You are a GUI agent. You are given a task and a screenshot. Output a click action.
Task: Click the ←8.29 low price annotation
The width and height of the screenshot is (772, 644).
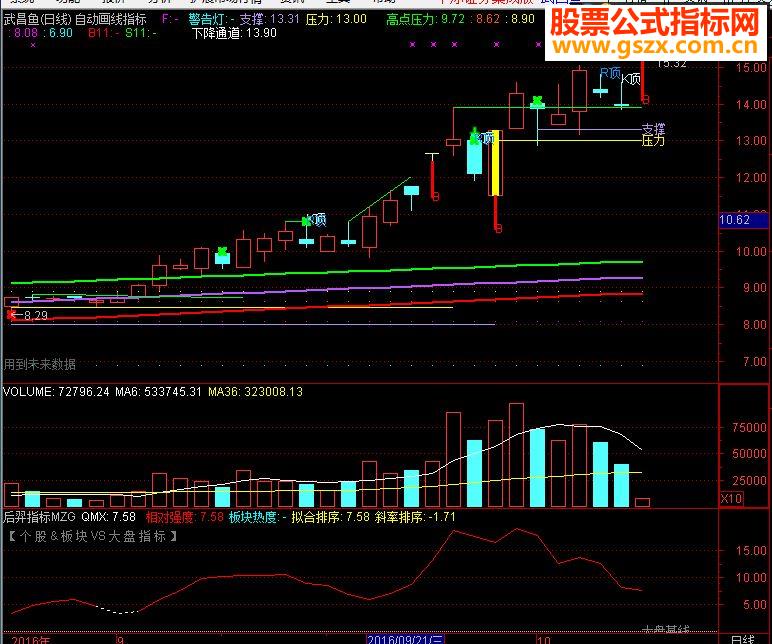(29, 316)
